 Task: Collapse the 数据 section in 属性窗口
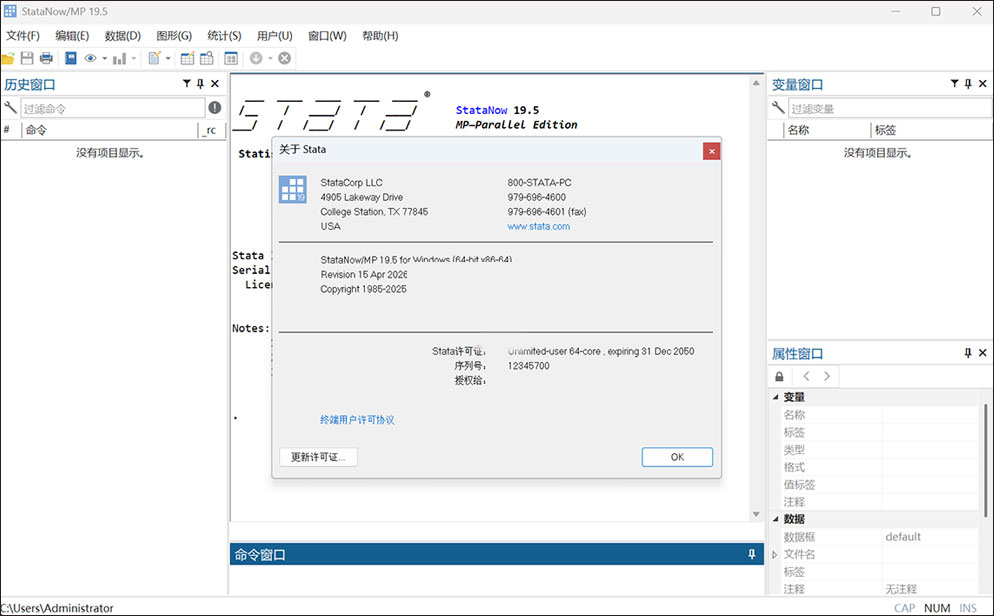775,519
